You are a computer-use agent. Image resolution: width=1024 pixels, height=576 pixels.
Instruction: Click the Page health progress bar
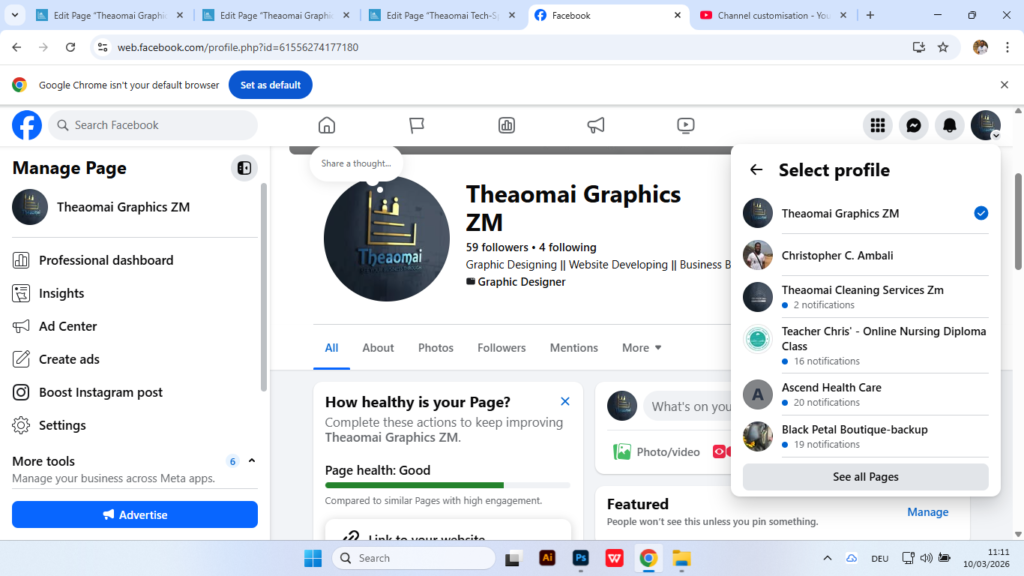tap(447, 485)
